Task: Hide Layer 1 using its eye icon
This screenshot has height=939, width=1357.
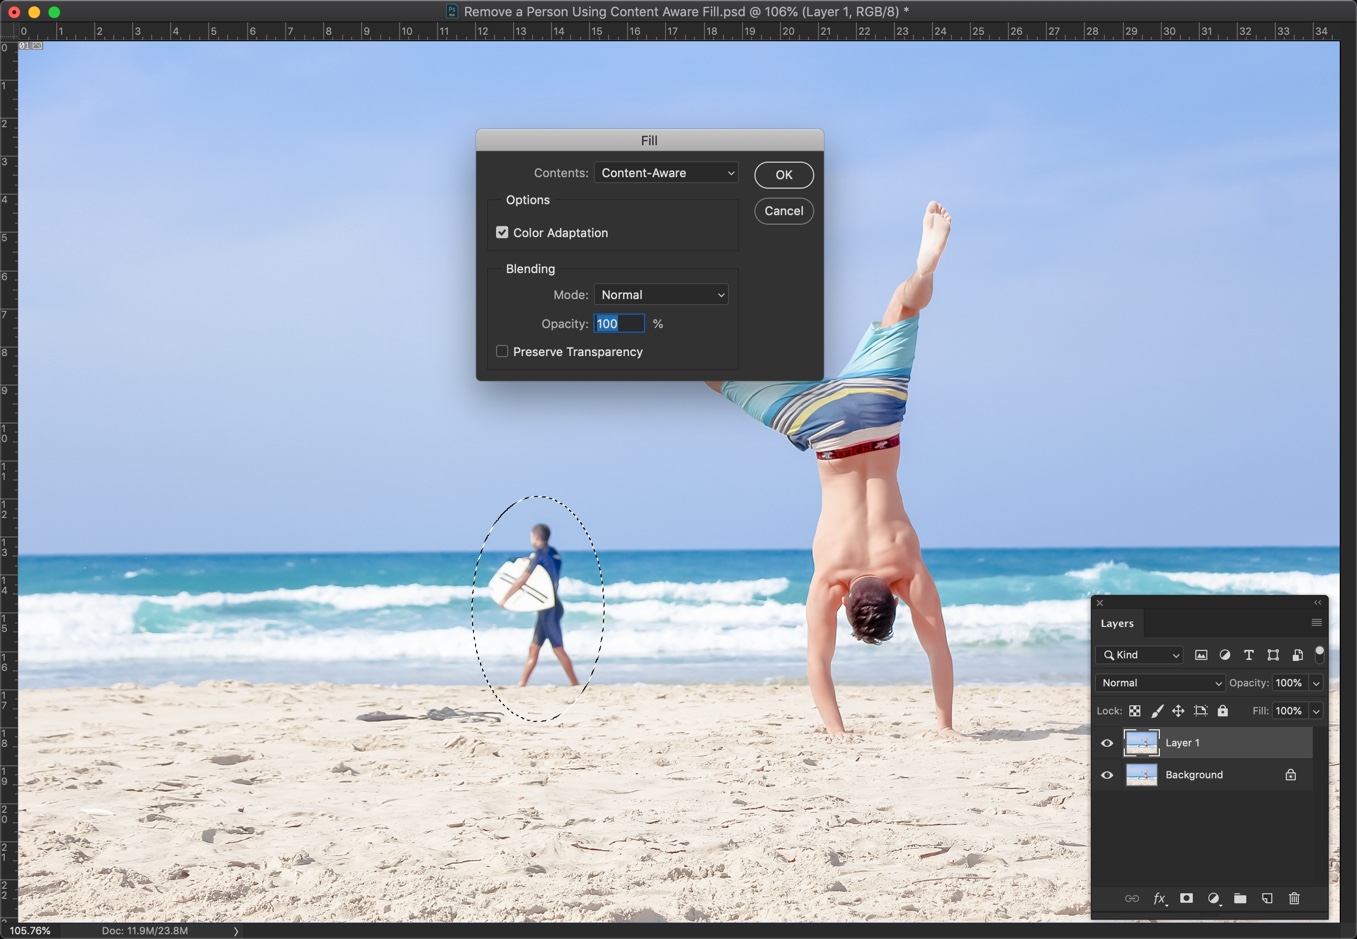Action: click(x=1107, y=743)
